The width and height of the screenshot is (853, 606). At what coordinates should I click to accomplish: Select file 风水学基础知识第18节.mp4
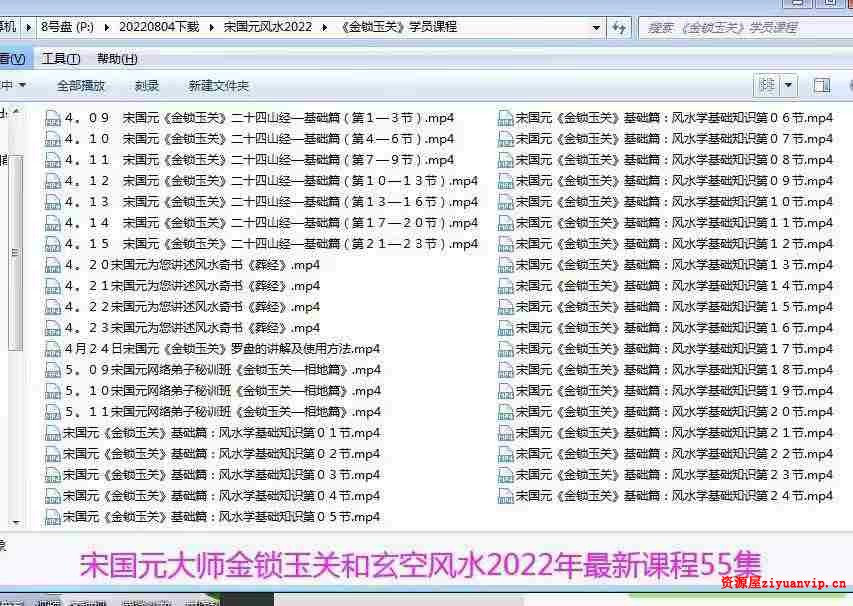coord(665,370)
